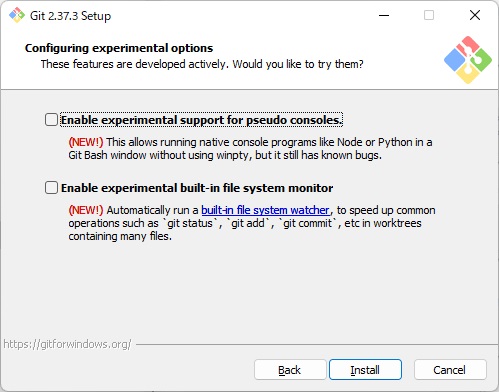Click the greyed-out maximize window icon
The height and width of the screenshot is (392, 499).
429,15
